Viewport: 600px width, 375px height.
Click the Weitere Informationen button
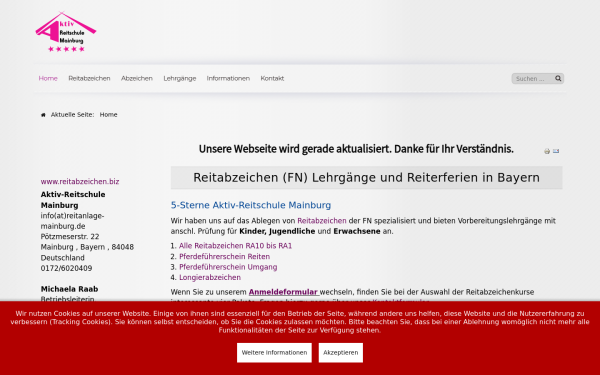(274, 352)
